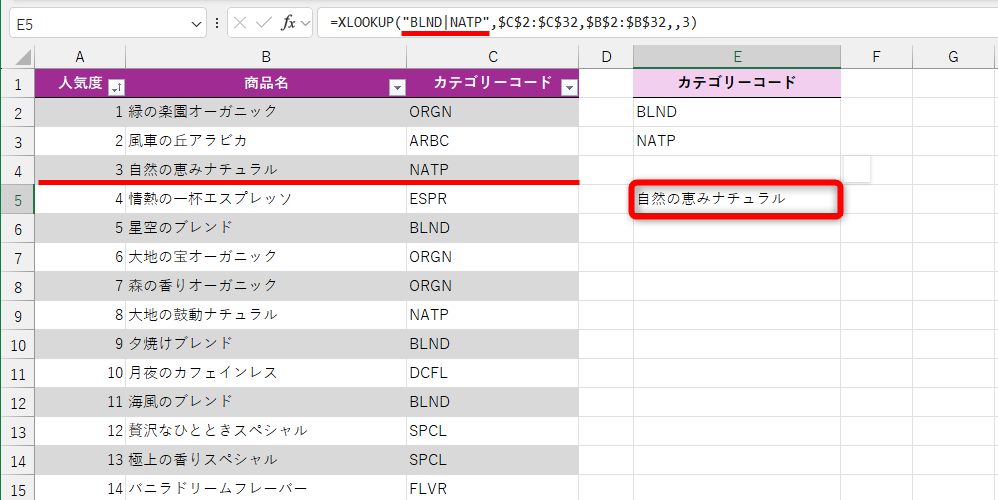The height and width of the screenshot is (500, 998).
Task: Select row 5 header
Action: pos(17,200)
